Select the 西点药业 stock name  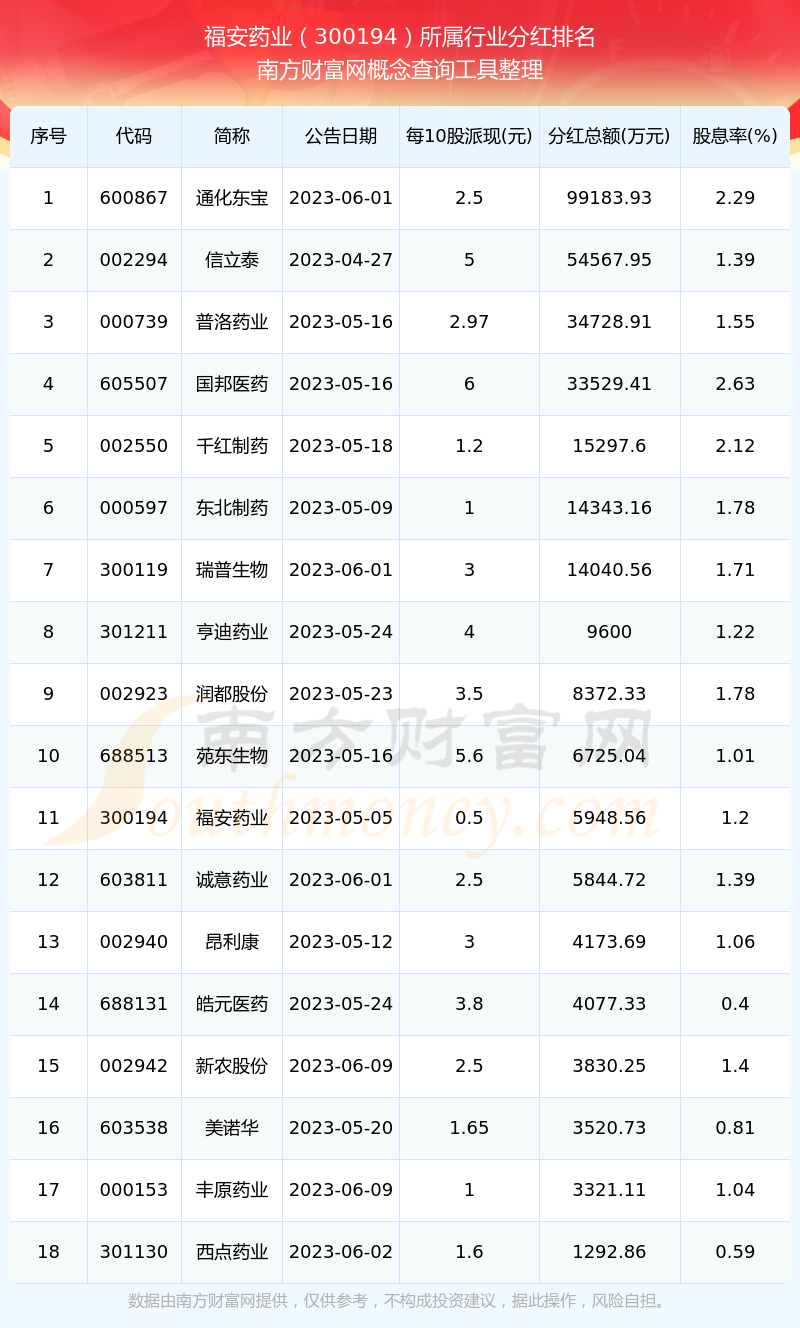point(232,1252)
